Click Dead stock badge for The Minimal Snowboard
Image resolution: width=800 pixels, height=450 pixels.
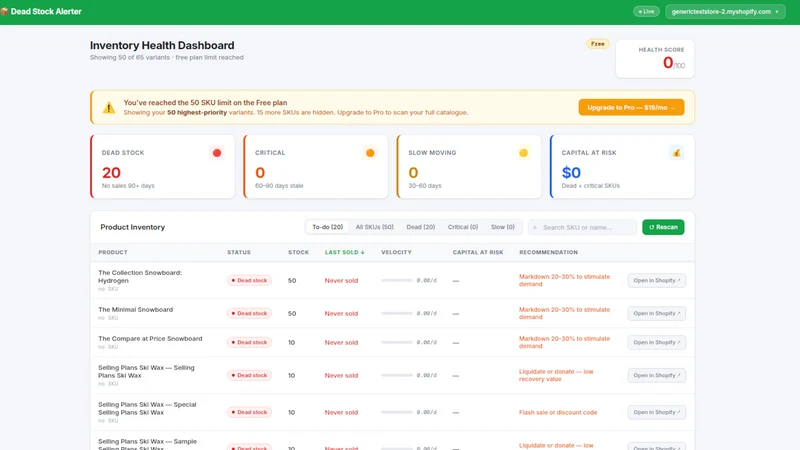(x=249, y=313)
